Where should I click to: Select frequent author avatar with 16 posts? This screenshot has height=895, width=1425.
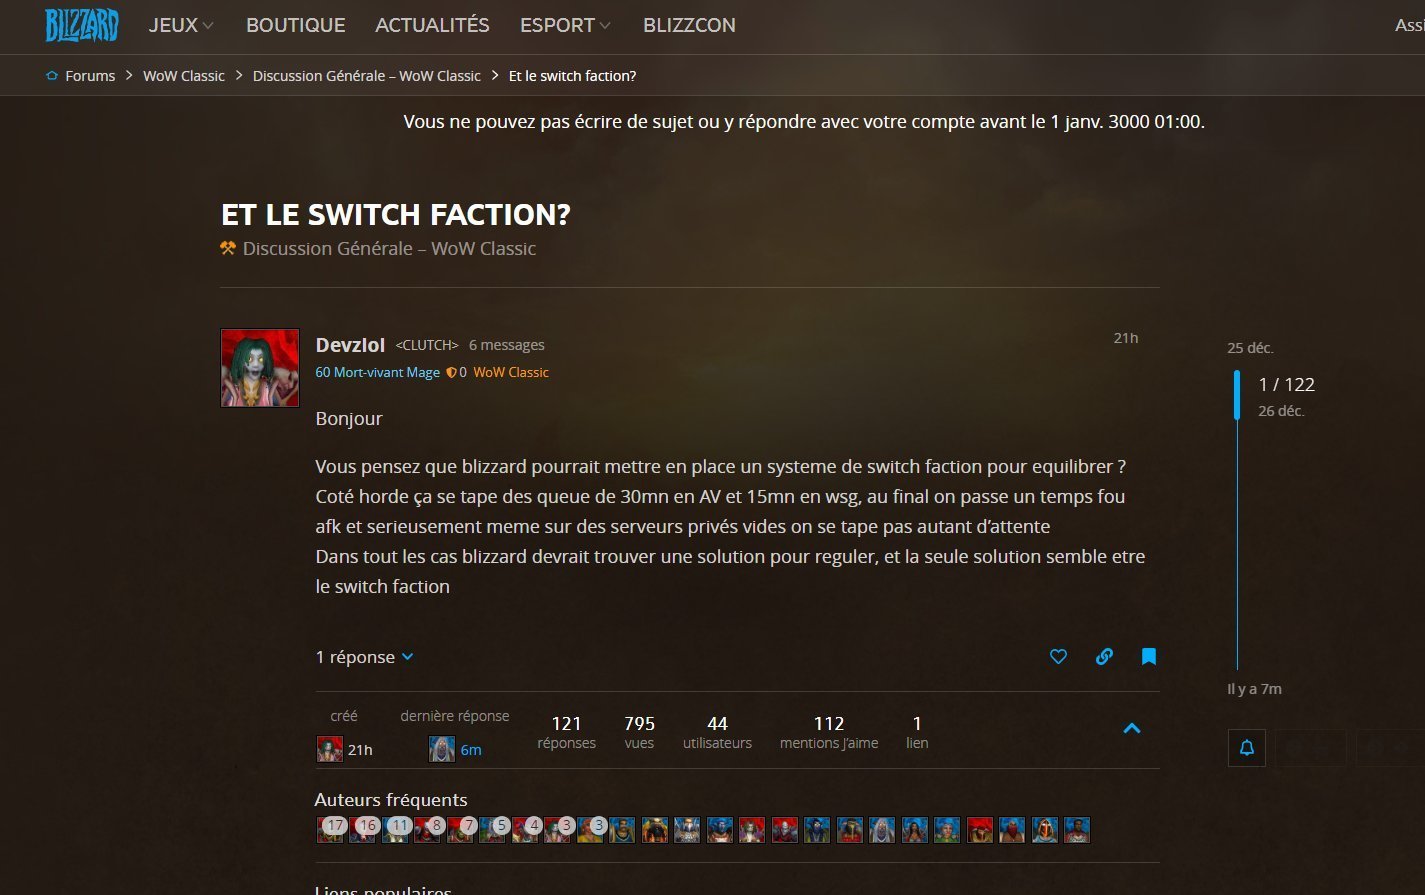coord(363,830)
